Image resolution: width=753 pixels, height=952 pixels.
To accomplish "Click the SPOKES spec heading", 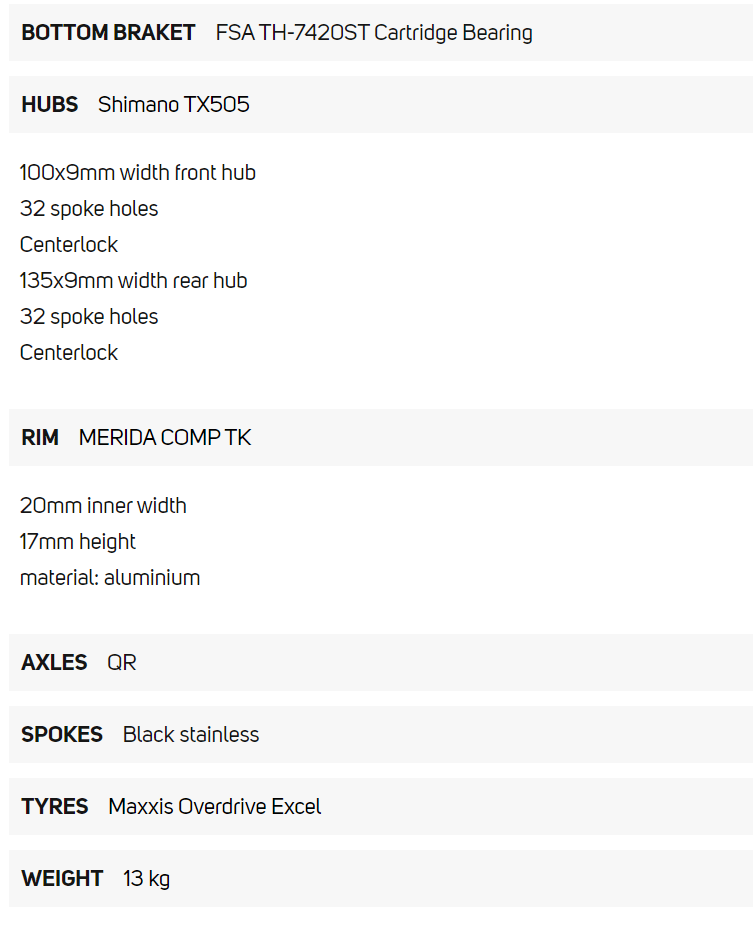I will coord(62,735).
